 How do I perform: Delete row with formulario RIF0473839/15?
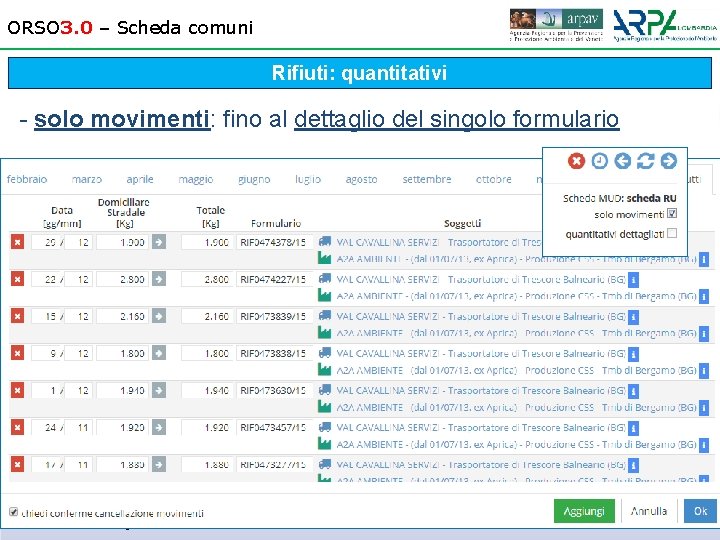click(17, 316)
